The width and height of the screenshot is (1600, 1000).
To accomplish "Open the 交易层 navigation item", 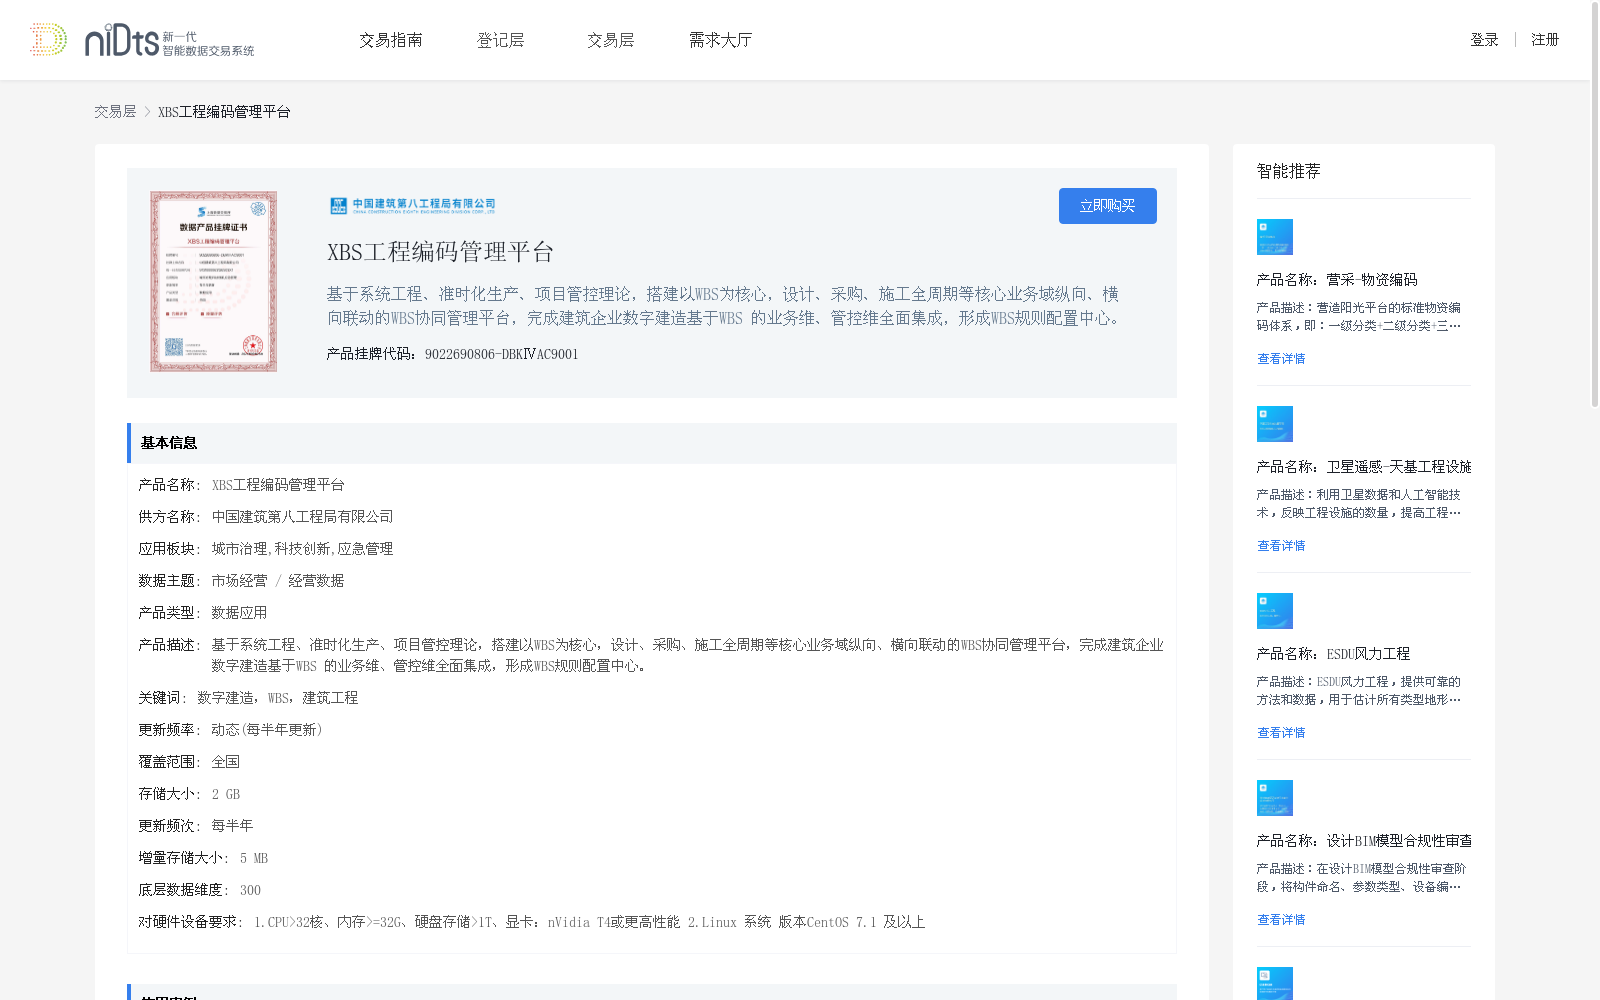I will (x=611, y=40).
